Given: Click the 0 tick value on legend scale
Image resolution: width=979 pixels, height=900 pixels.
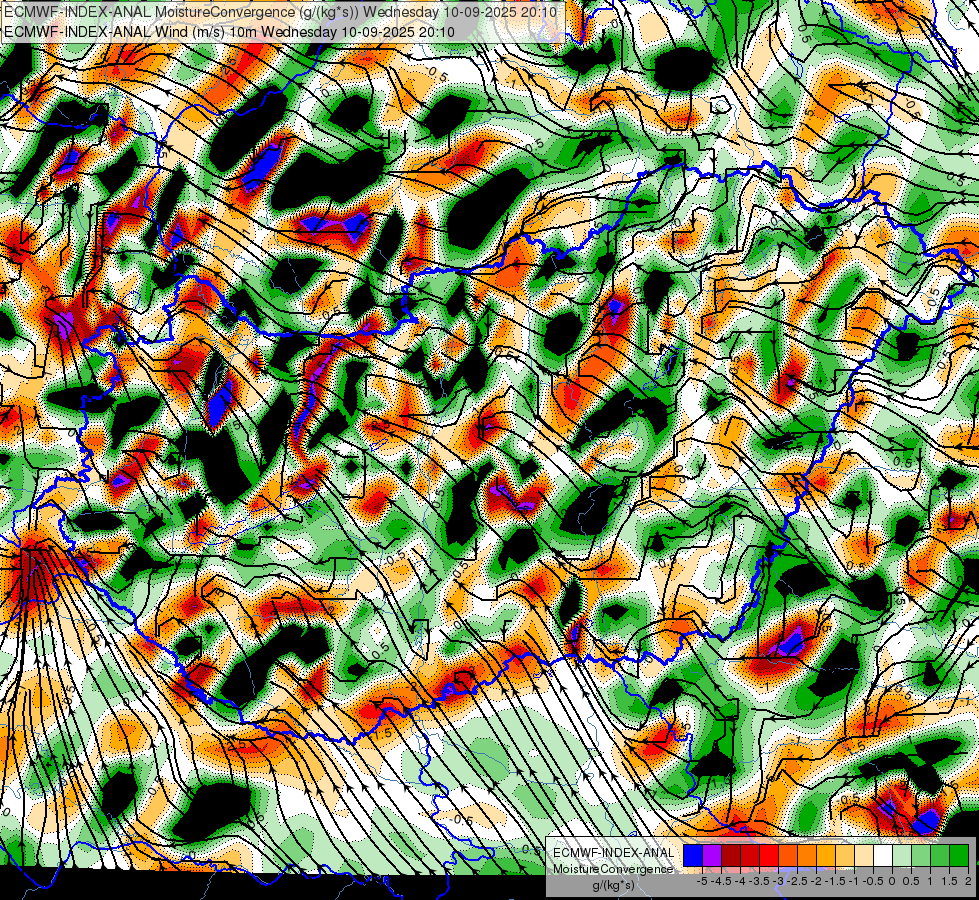Looking at the screenshot, I should pos(892,881).
